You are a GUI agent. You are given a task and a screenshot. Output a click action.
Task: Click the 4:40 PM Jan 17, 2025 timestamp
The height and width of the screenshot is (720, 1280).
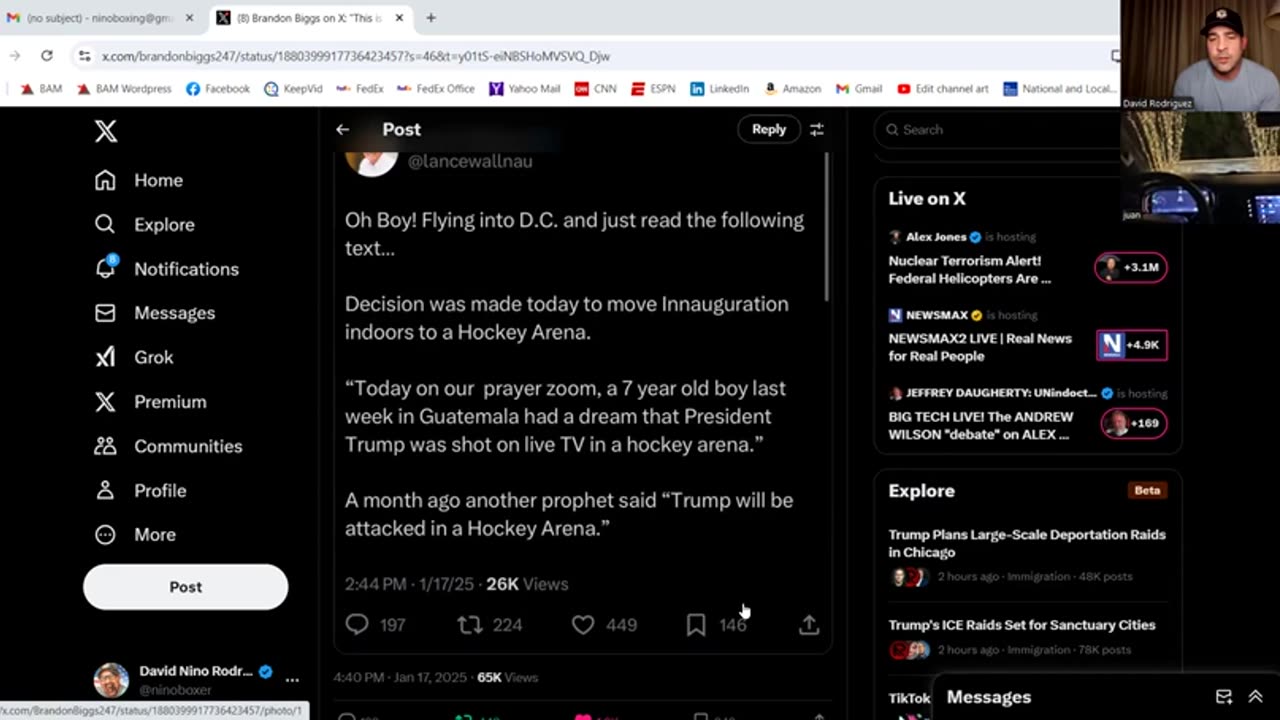(400, 677)
